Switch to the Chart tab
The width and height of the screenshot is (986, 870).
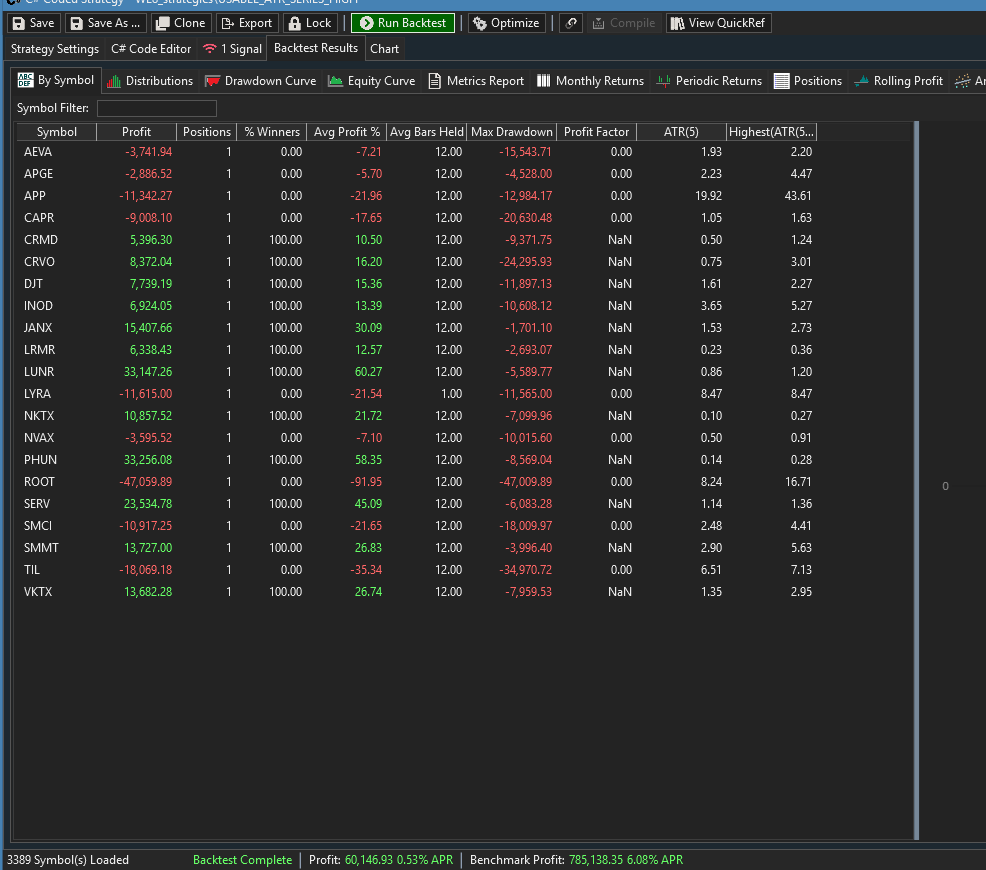pyautogui.click(x=384, y=49)
